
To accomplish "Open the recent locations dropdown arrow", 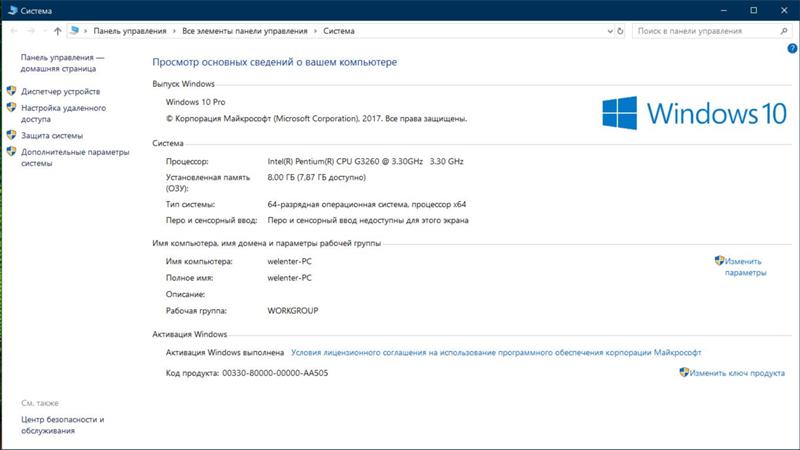I will pos(43,31).
